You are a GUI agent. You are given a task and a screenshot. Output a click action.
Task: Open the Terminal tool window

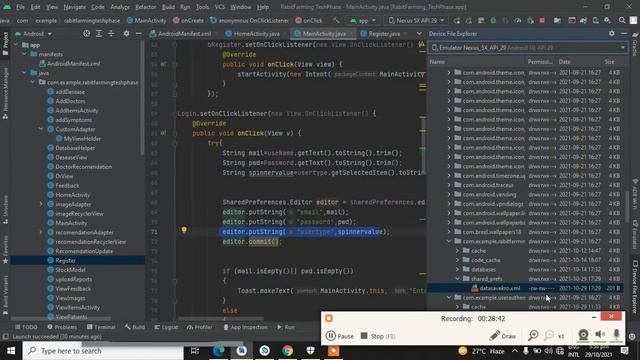[x=101, y=327]
